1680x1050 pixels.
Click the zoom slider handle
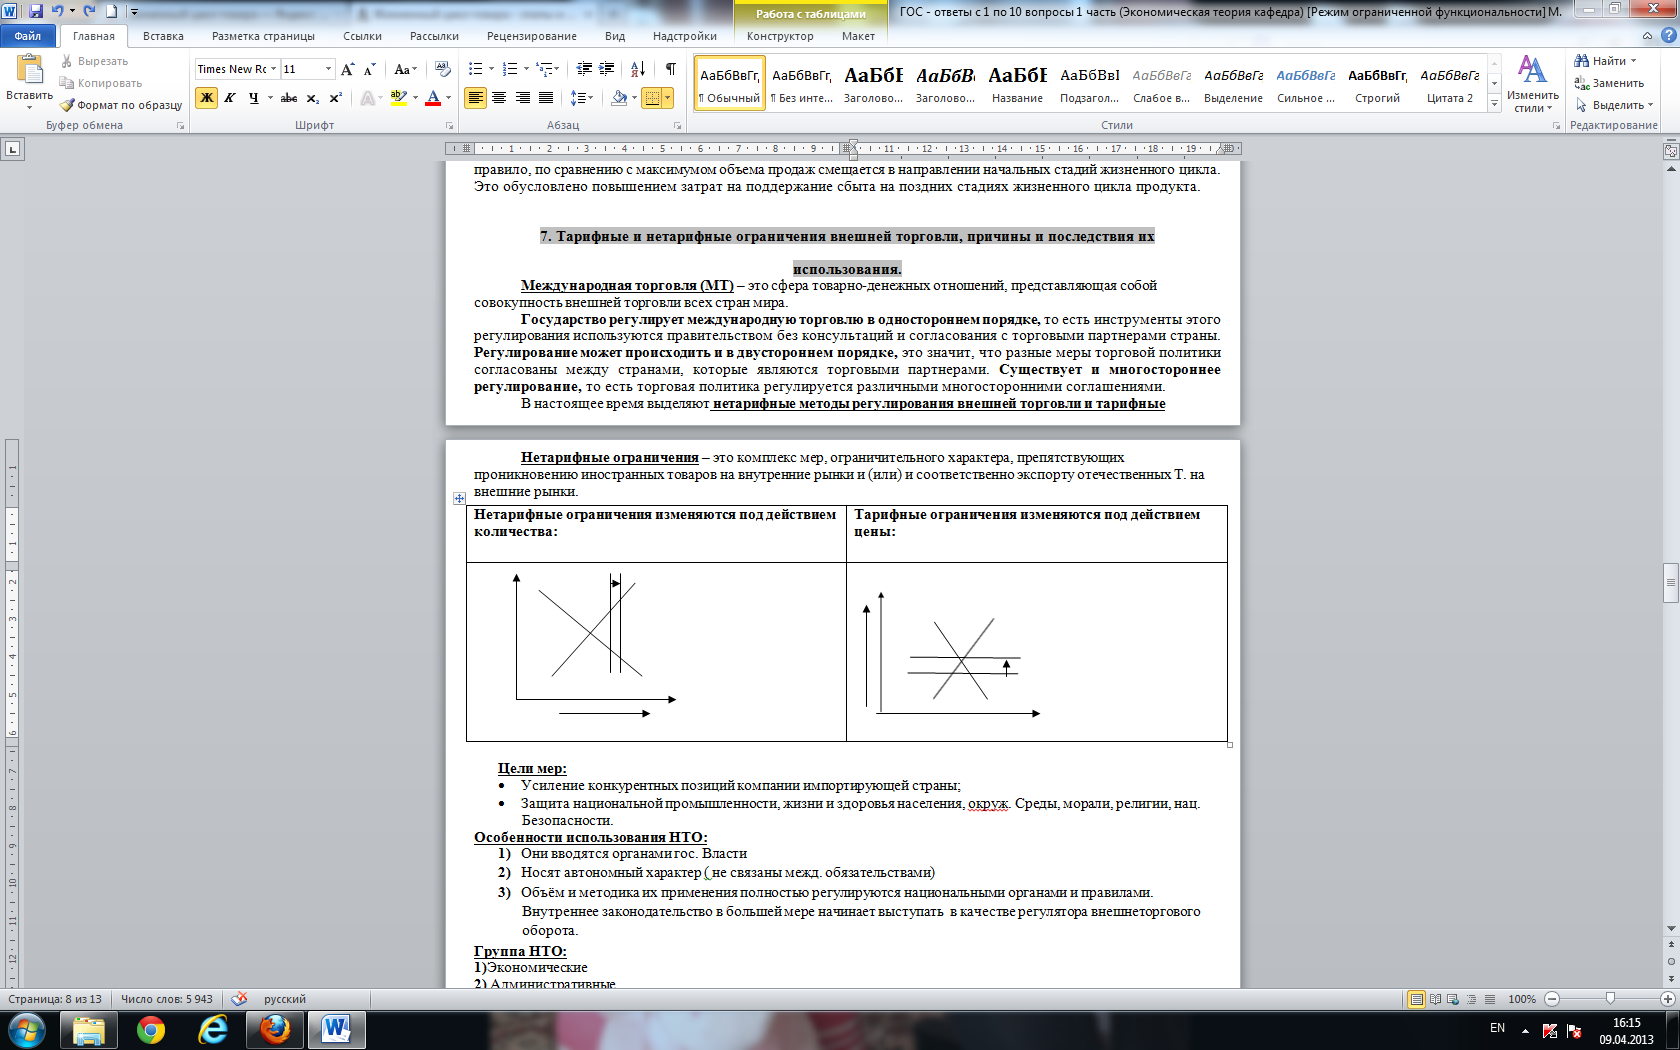pos(1609,999)
